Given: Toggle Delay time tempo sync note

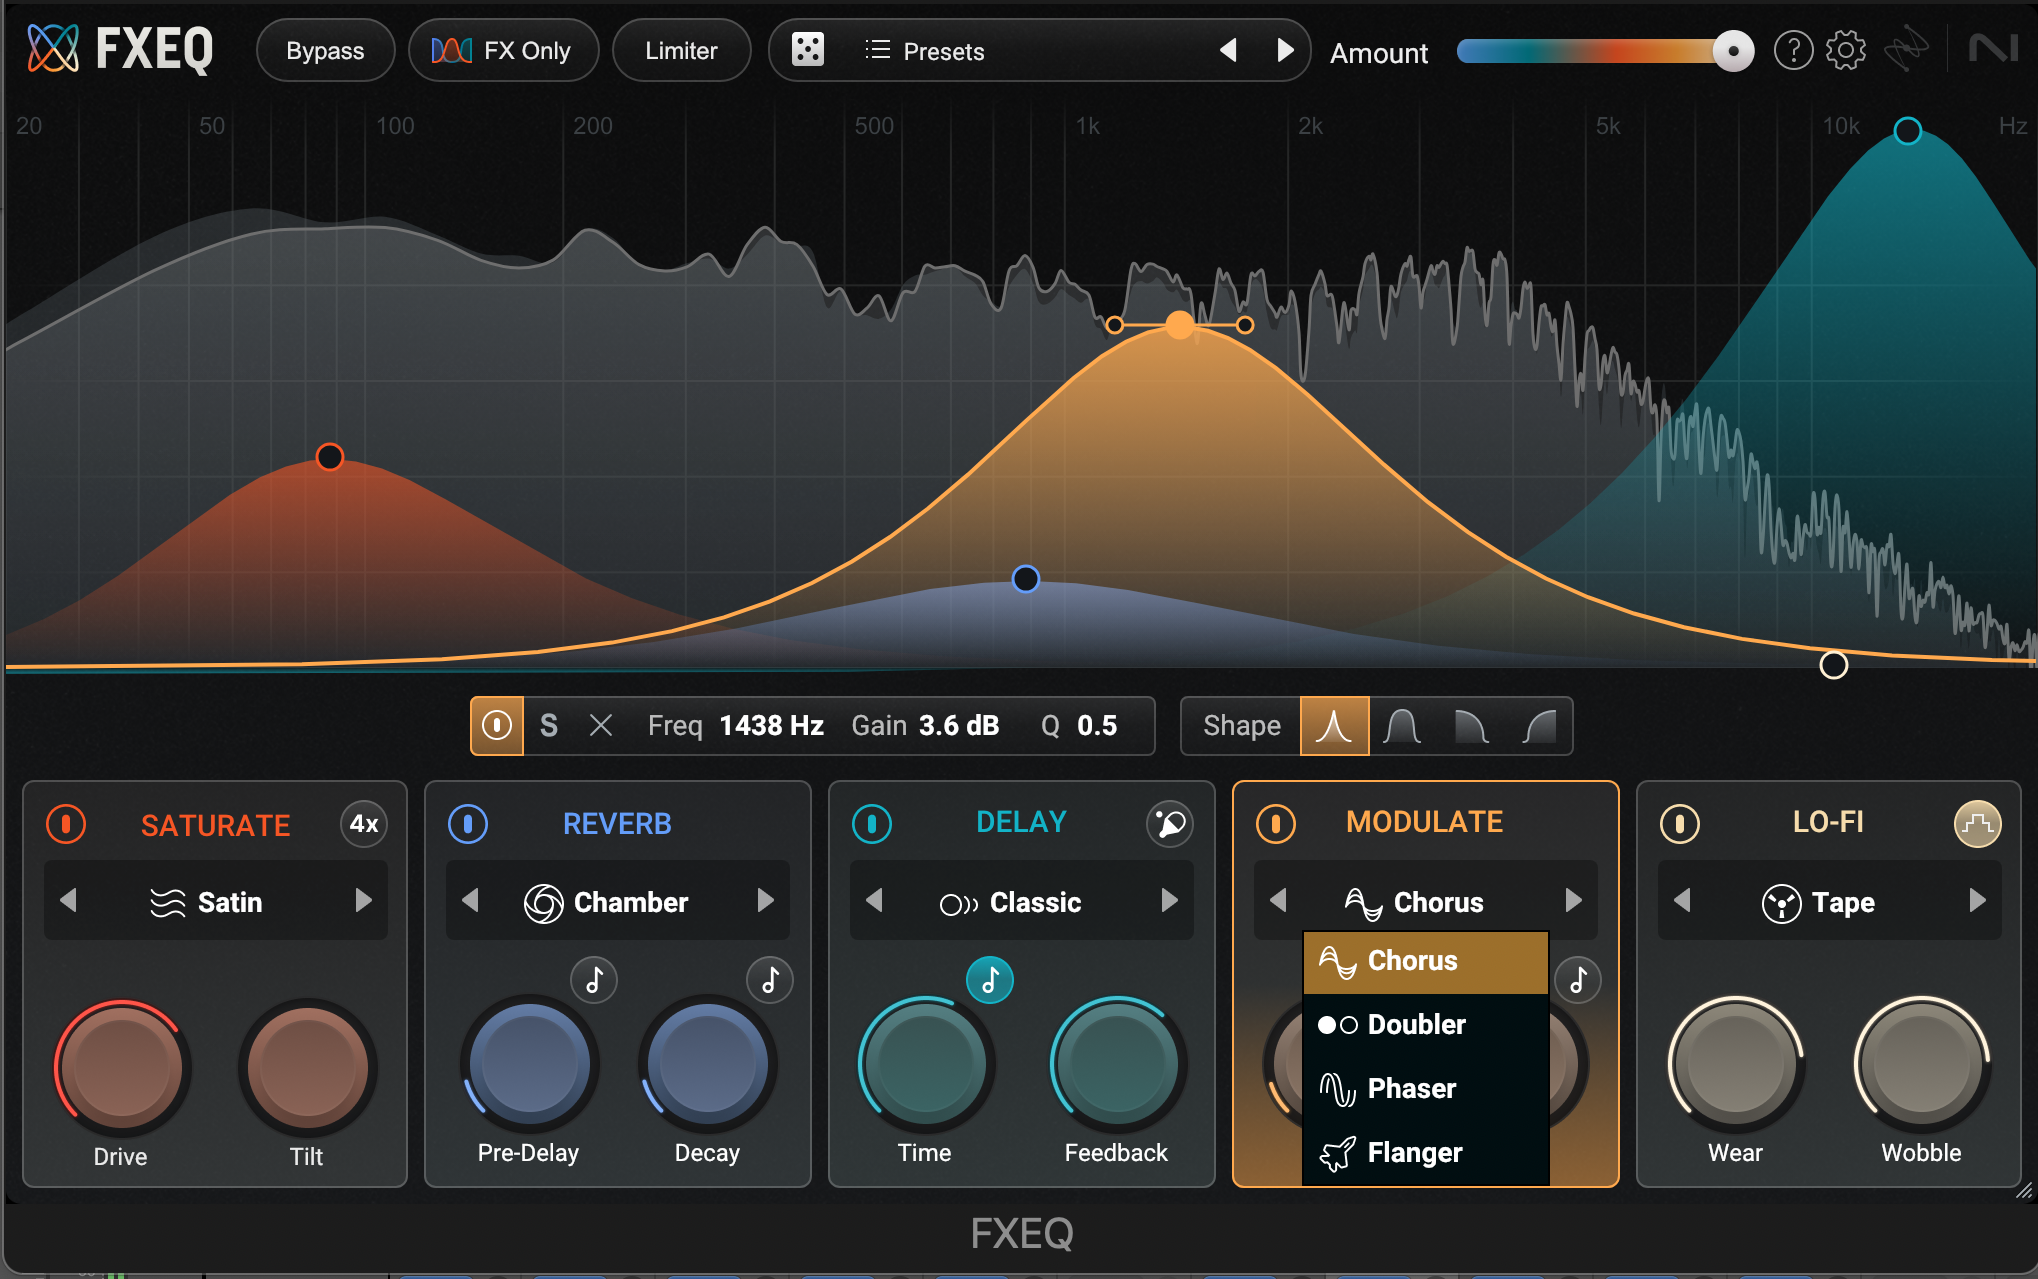Looking at the screenshot, I should 989,980.
